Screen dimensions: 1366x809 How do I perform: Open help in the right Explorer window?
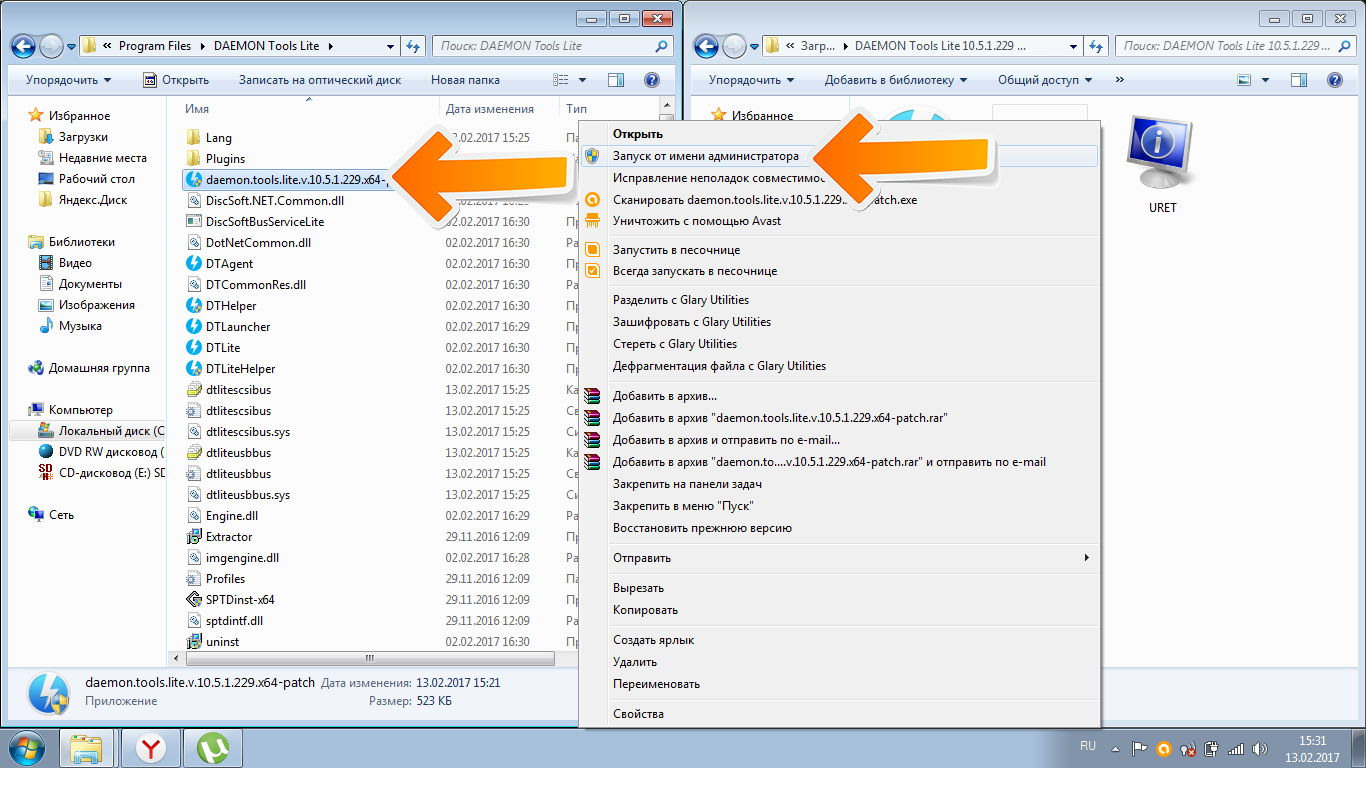1336,80
